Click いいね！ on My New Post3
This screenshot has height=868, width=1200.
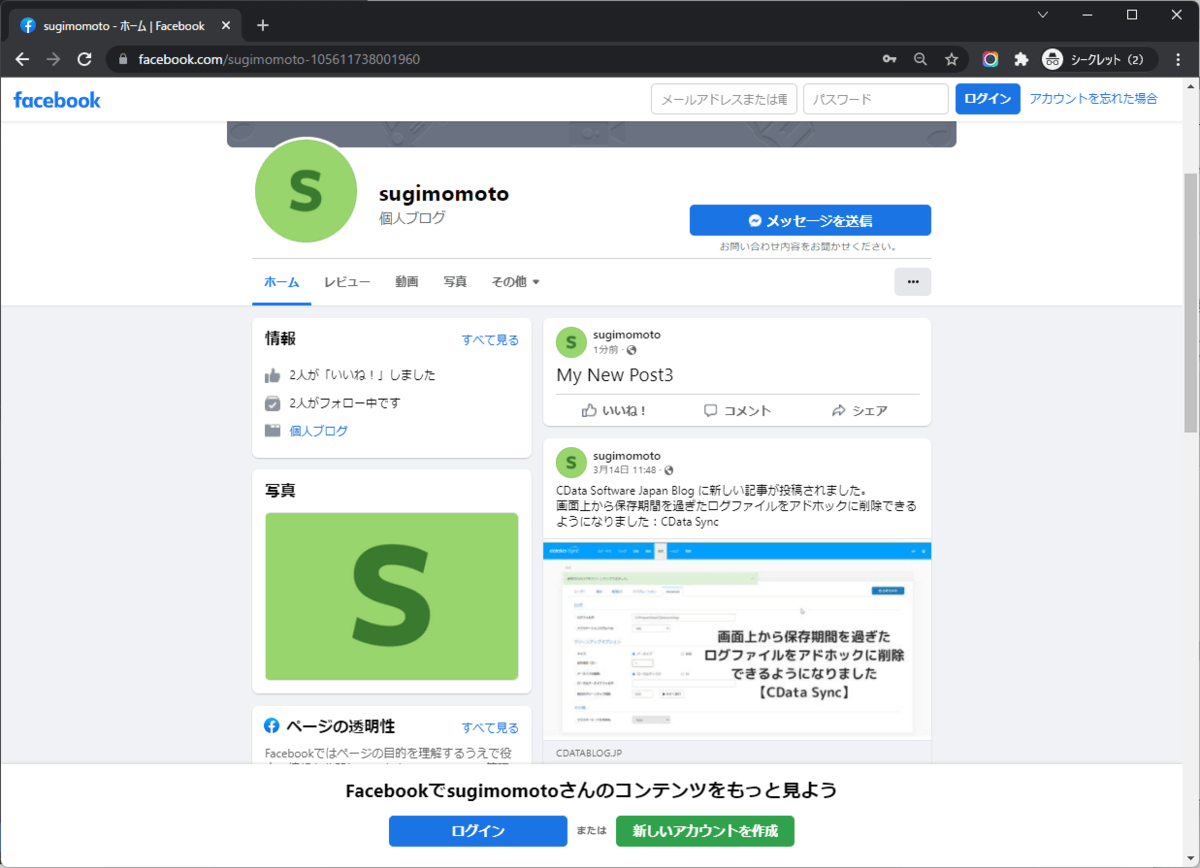[614, 410]
